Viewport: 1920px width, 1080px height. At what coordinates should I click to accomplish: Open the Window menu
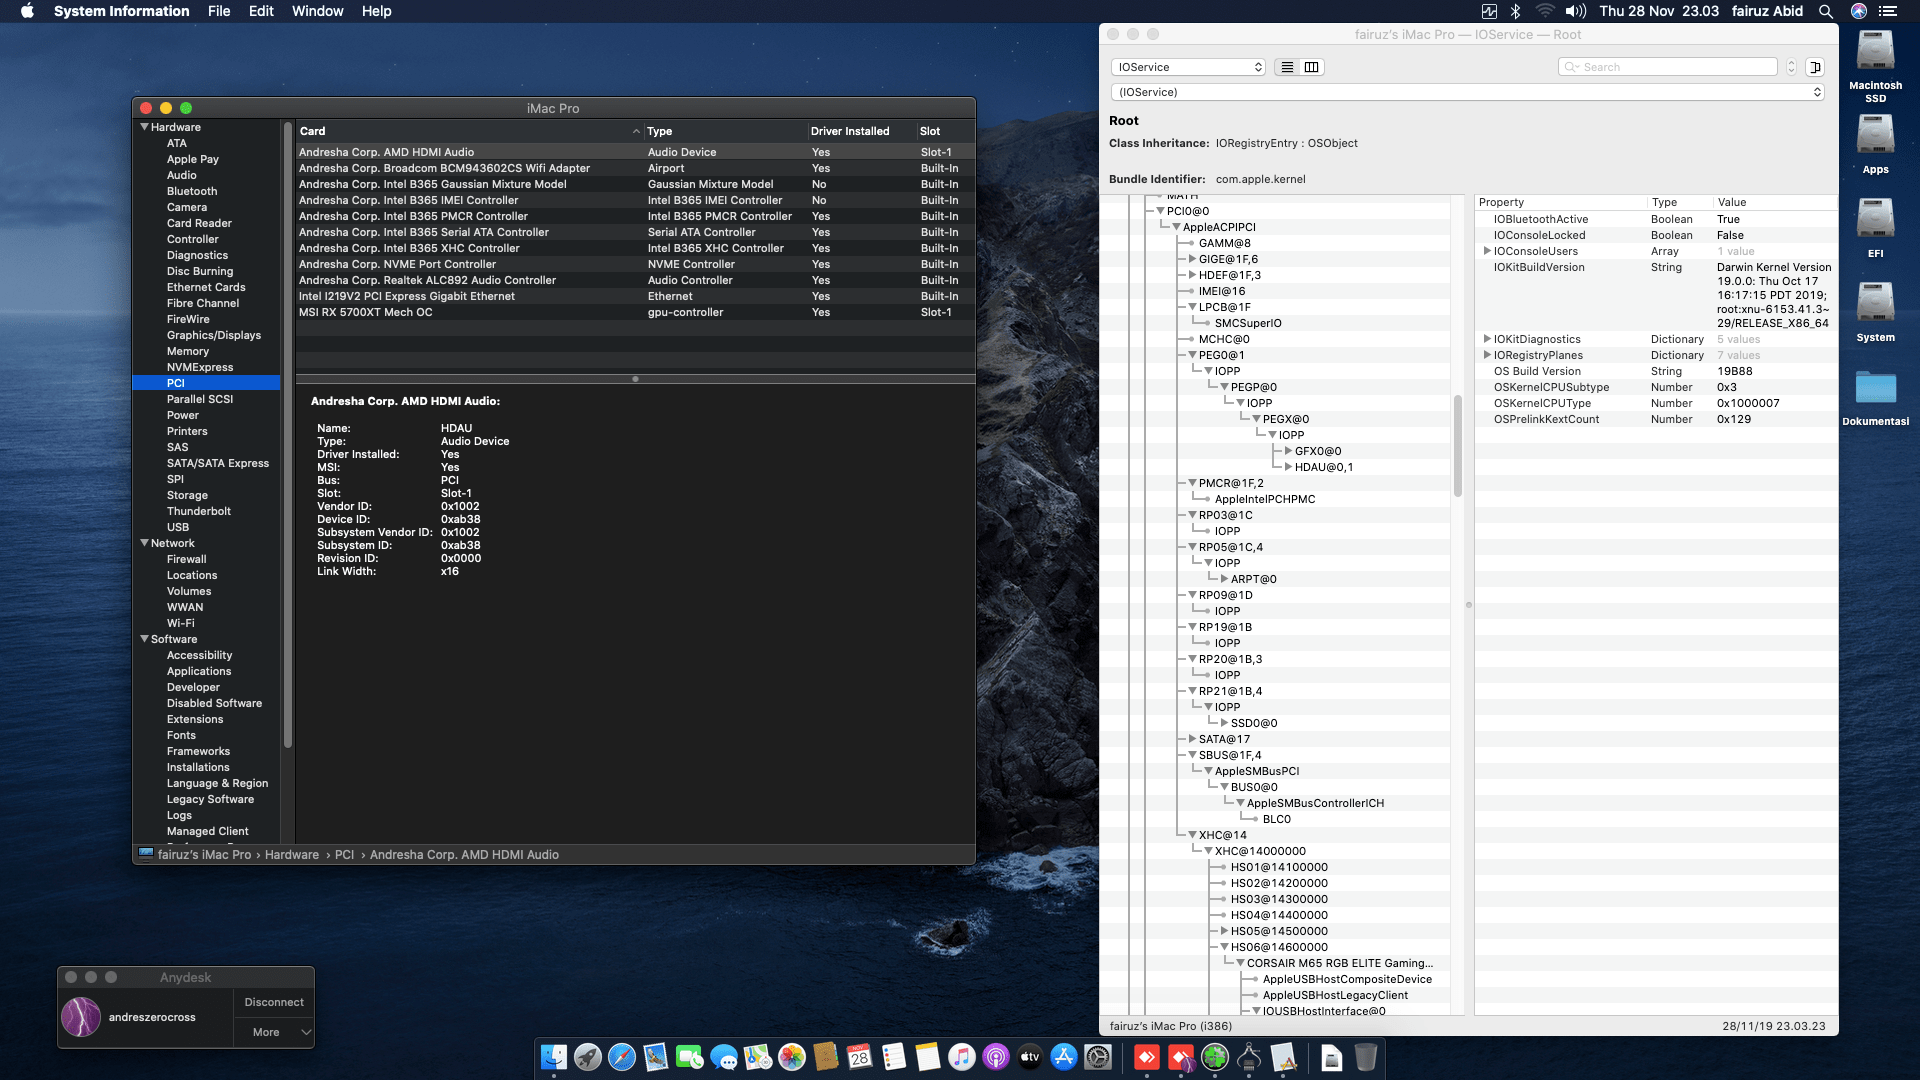(317, 11)
